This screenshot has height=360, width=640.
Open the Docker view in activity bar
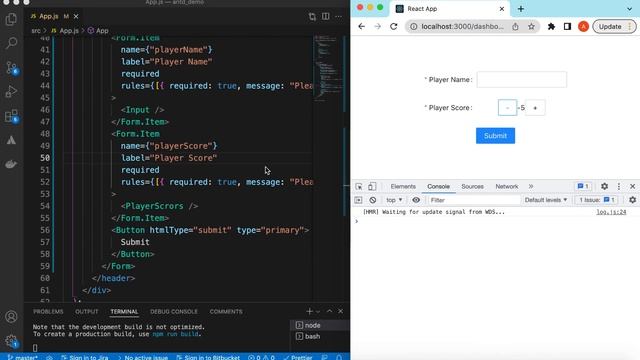(x=11, y=164)
